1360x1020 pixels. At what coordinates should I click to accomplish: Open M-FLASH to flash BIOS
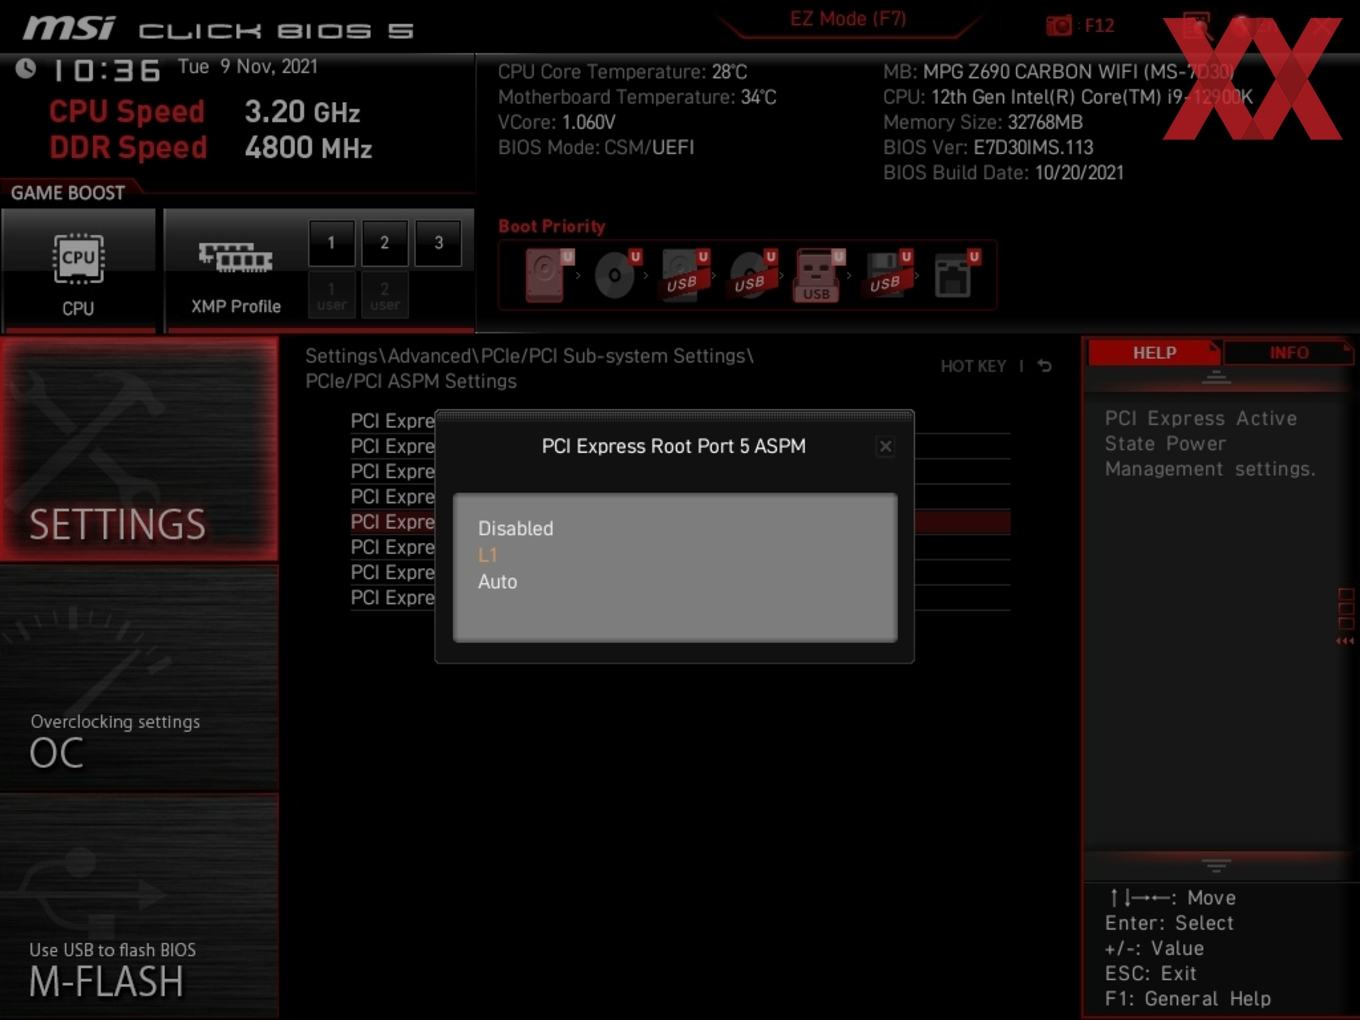[x=139, y=907]
